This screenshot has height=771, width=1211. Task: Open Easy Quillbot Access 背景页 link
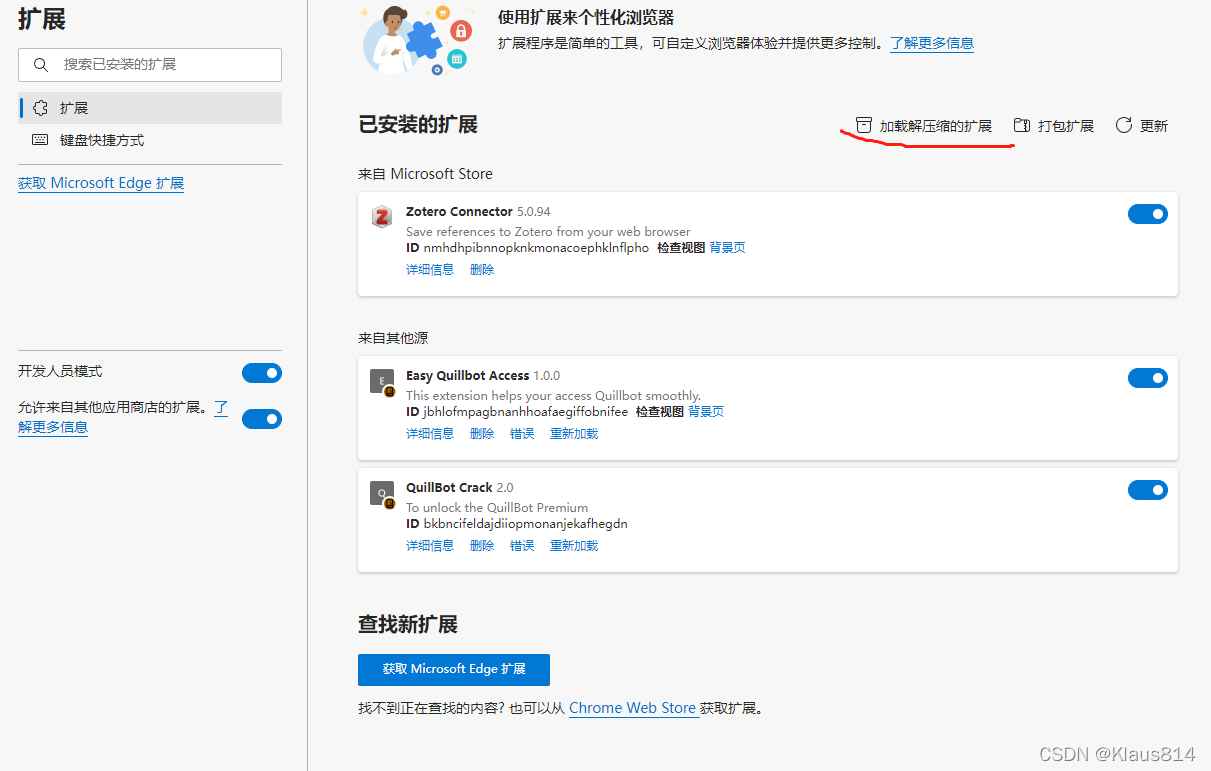coord(706,412)
